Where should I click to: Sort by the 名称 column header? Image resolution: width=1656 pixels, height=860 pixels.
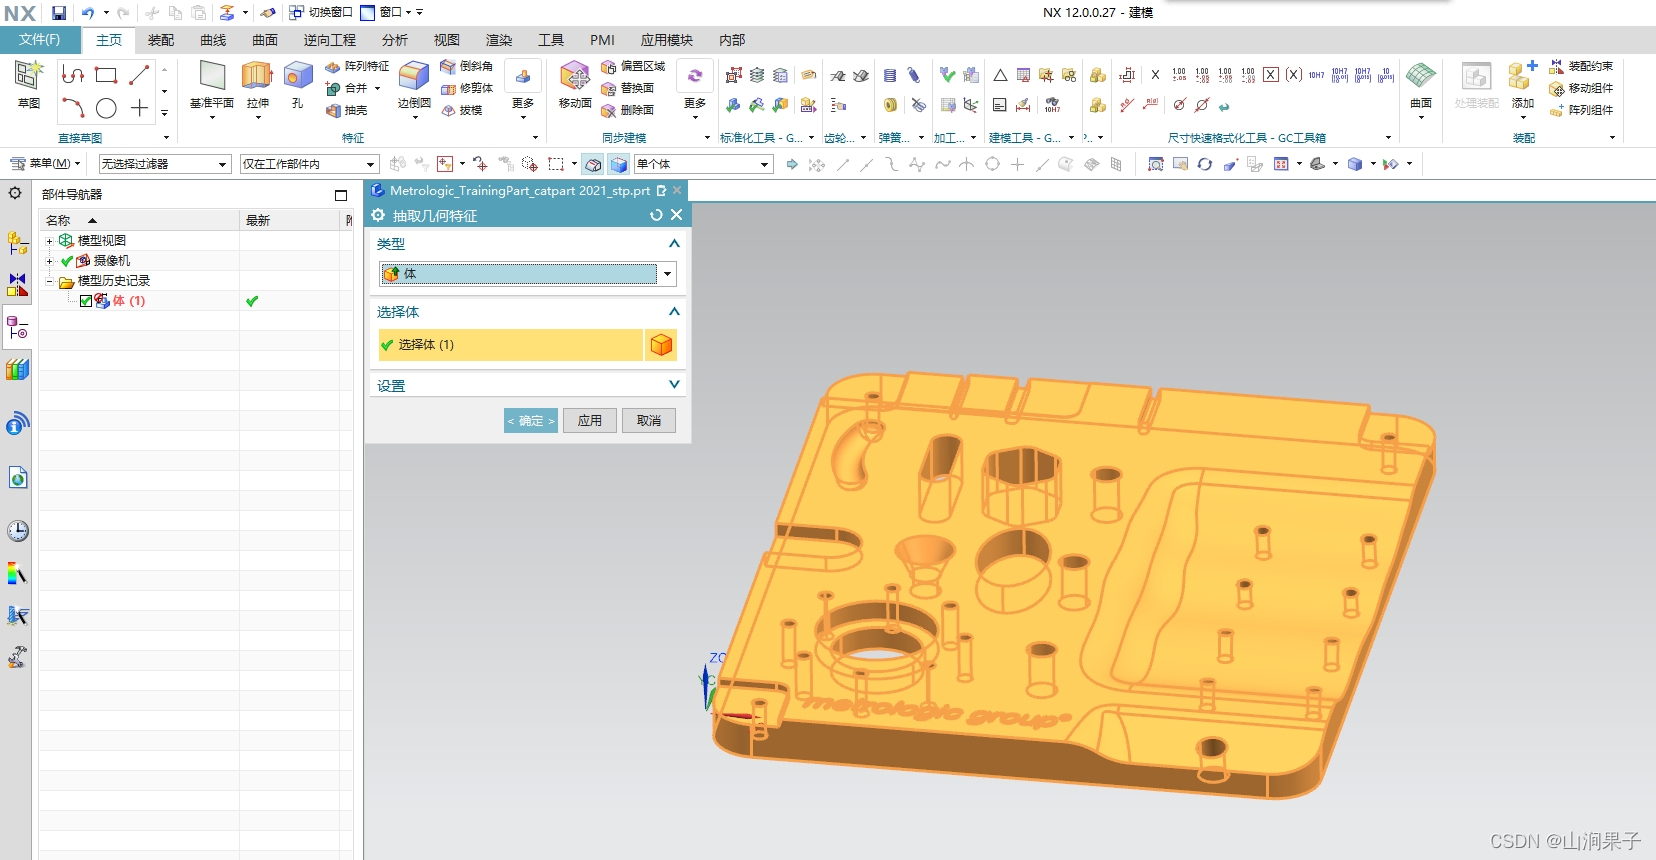tap(140, 220)
